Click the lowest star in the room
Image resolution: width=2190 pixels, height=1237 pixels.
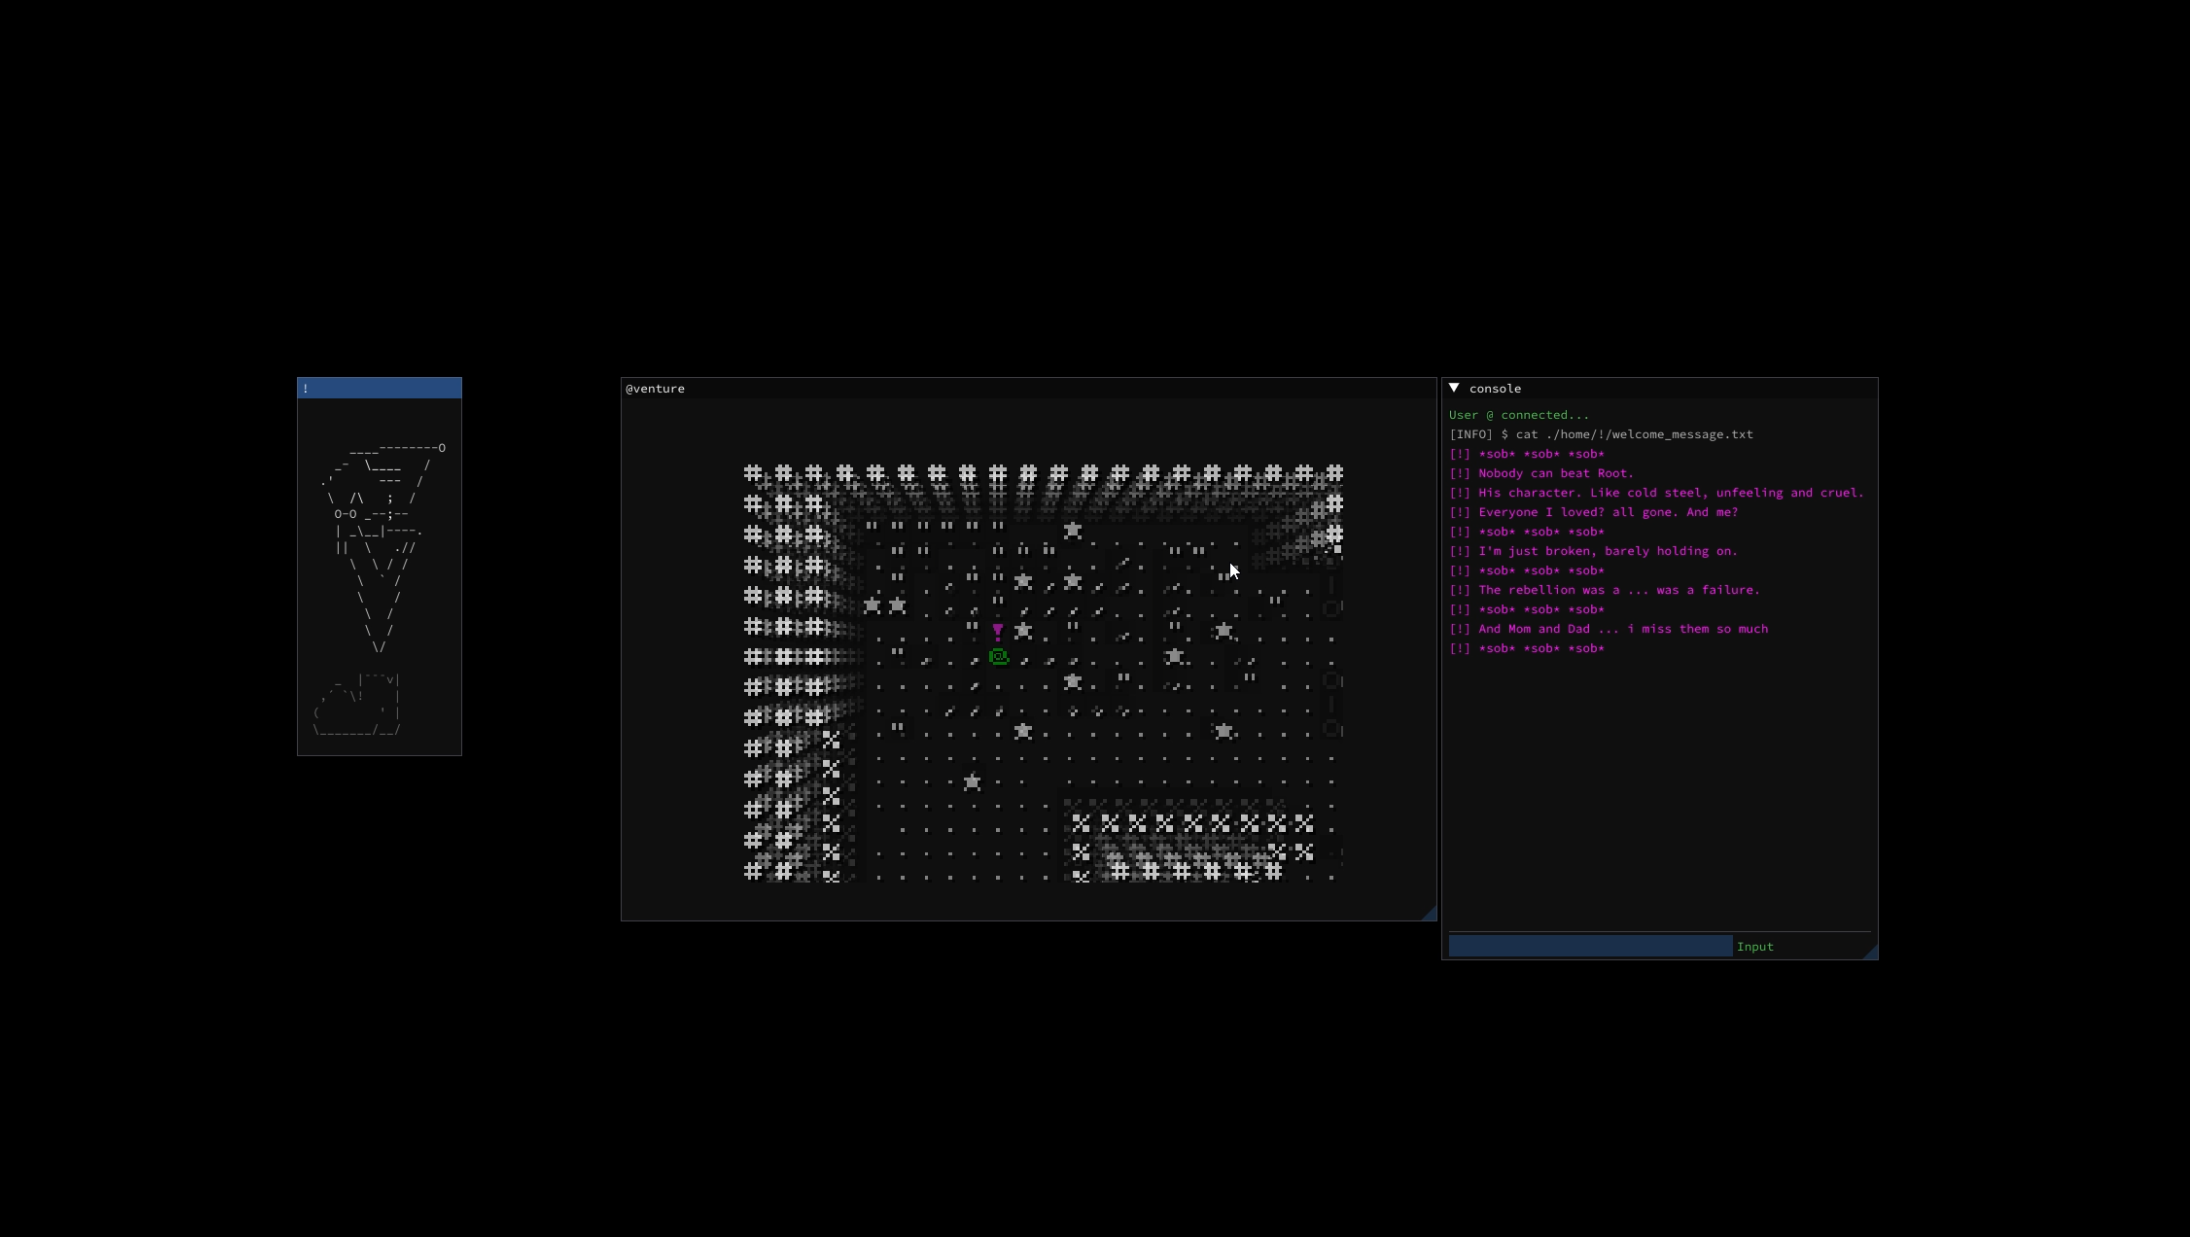coord(972,782)
